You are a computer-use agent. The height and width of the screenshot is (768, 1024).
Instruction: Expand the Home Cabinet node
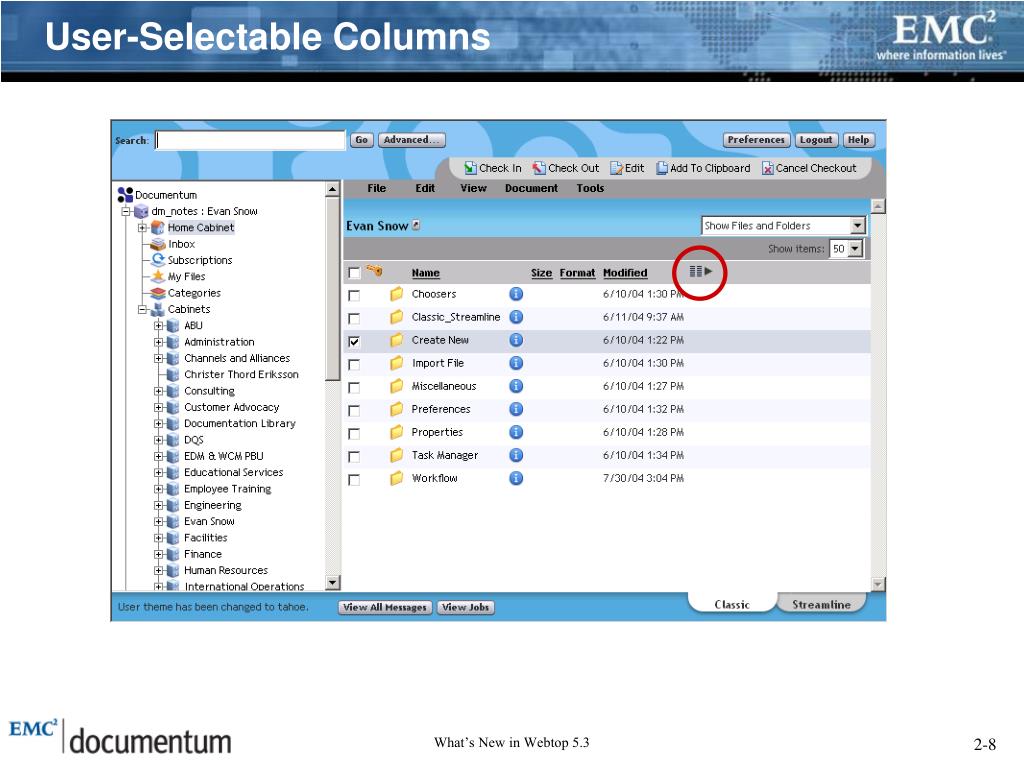142,228
